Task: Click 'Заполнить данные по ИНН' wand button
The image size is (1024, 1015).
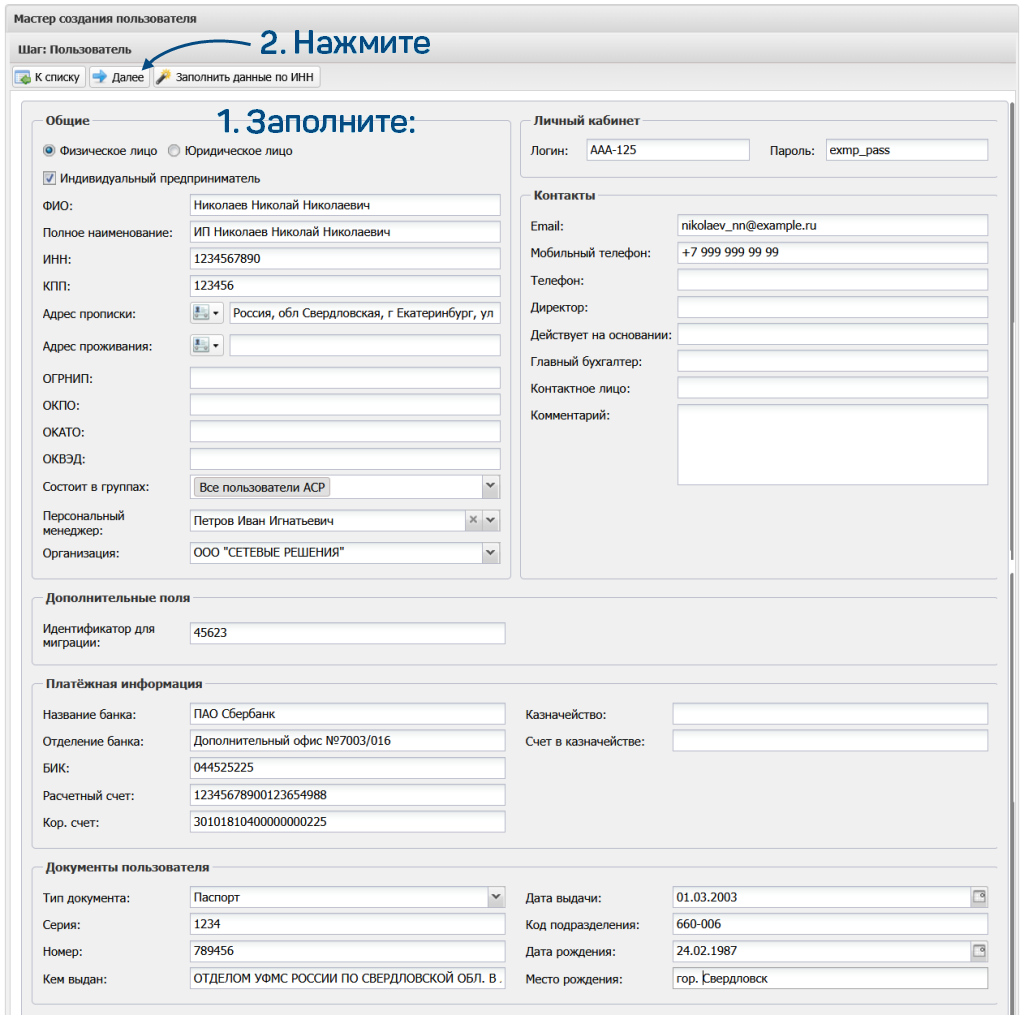Action: point(236,77)
